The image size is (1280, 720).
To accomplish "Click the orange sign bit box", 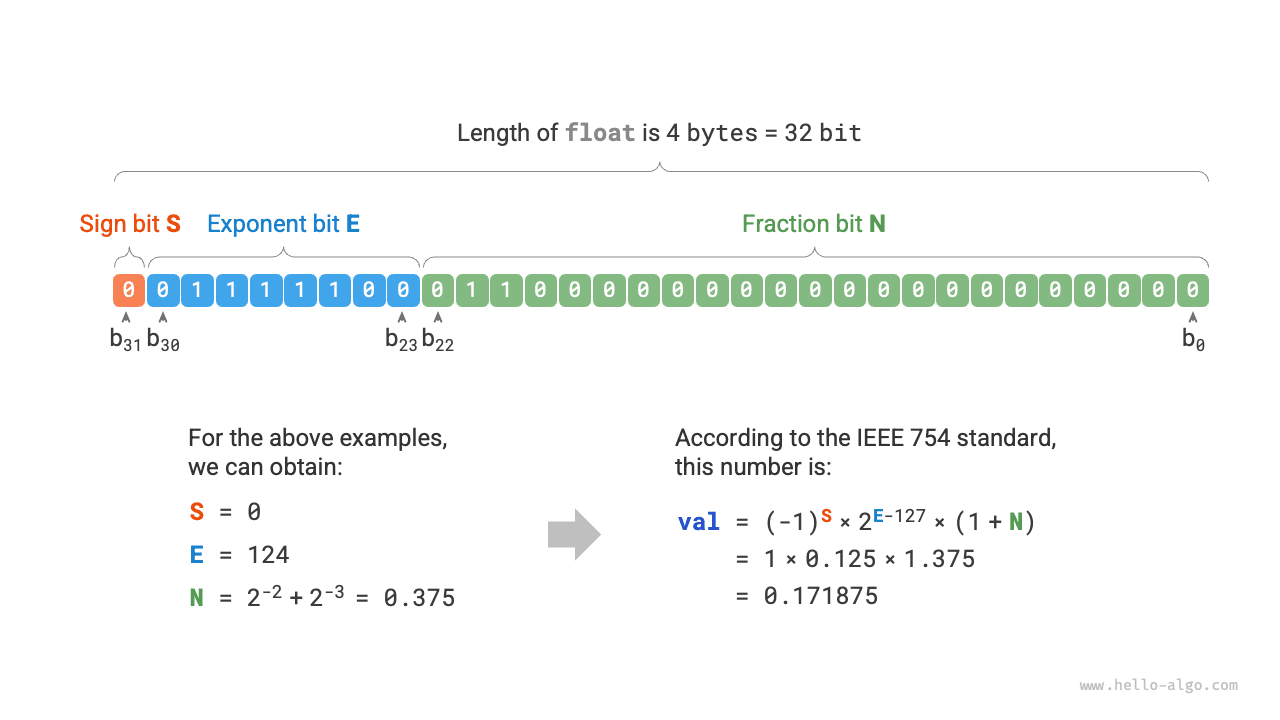I will tap(128, 290).
